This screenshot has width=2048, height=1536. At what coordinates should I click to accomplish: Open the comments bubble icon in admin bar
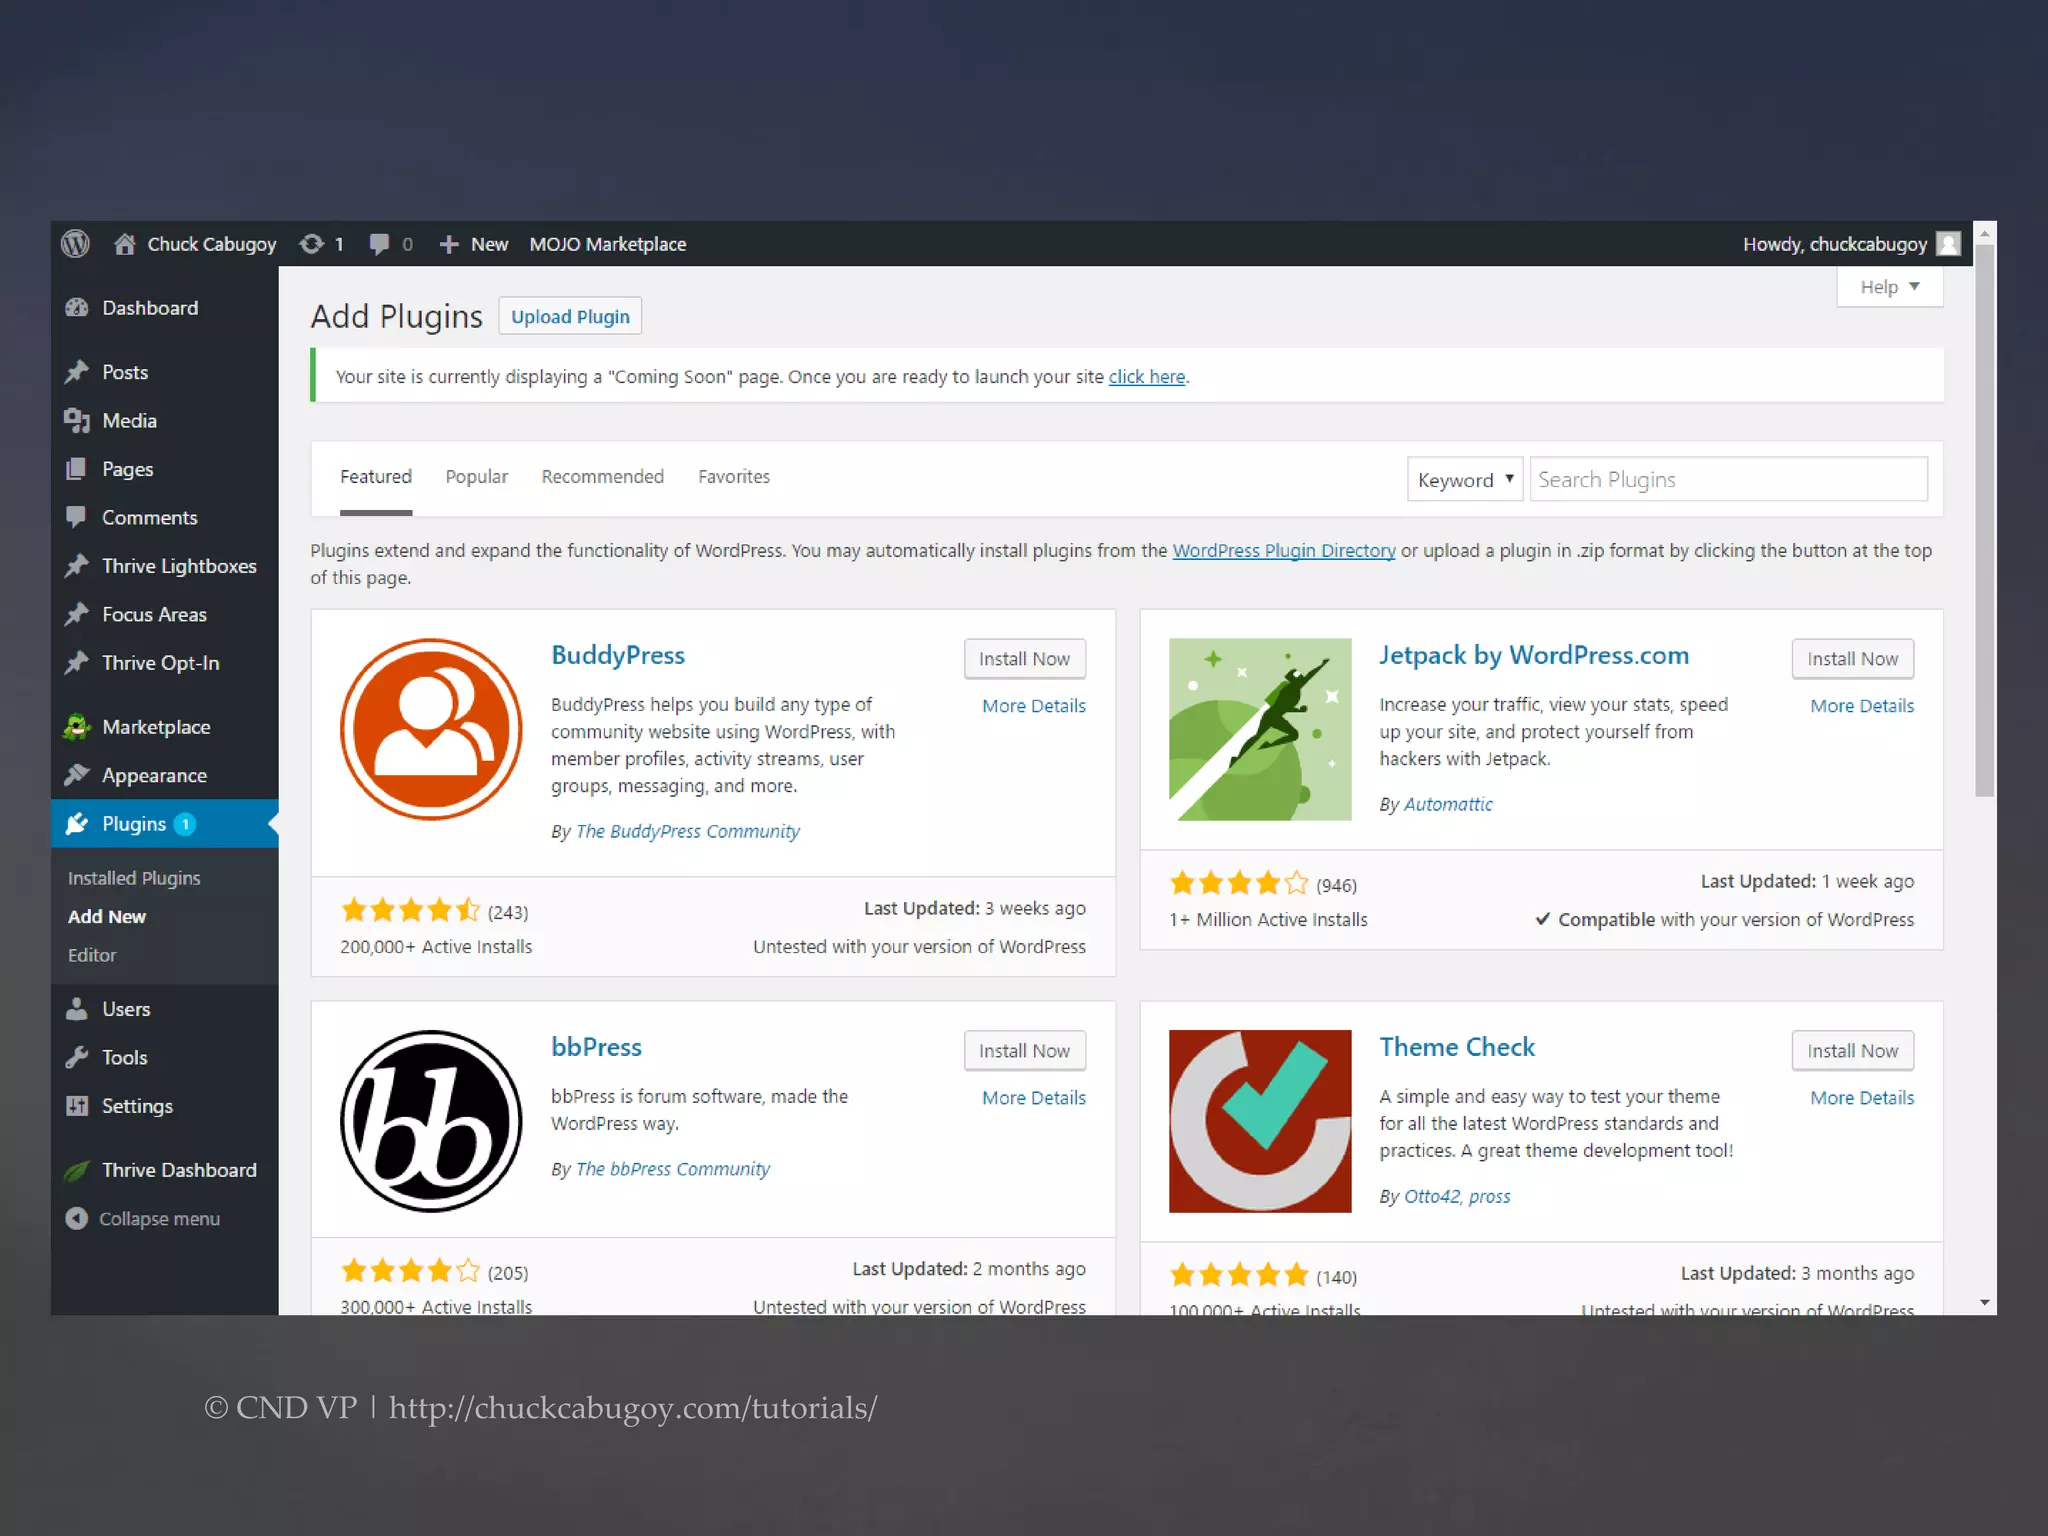click(379, 244)
